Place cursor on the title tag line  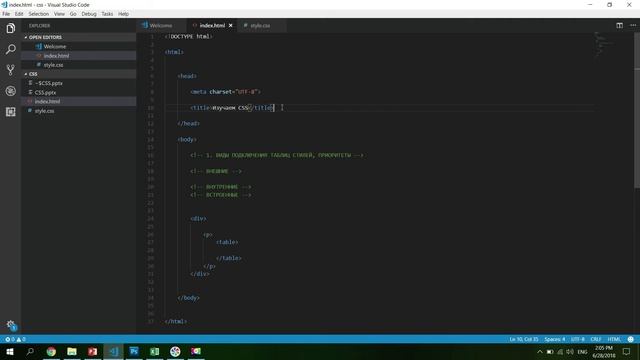[x=233, y=108]
